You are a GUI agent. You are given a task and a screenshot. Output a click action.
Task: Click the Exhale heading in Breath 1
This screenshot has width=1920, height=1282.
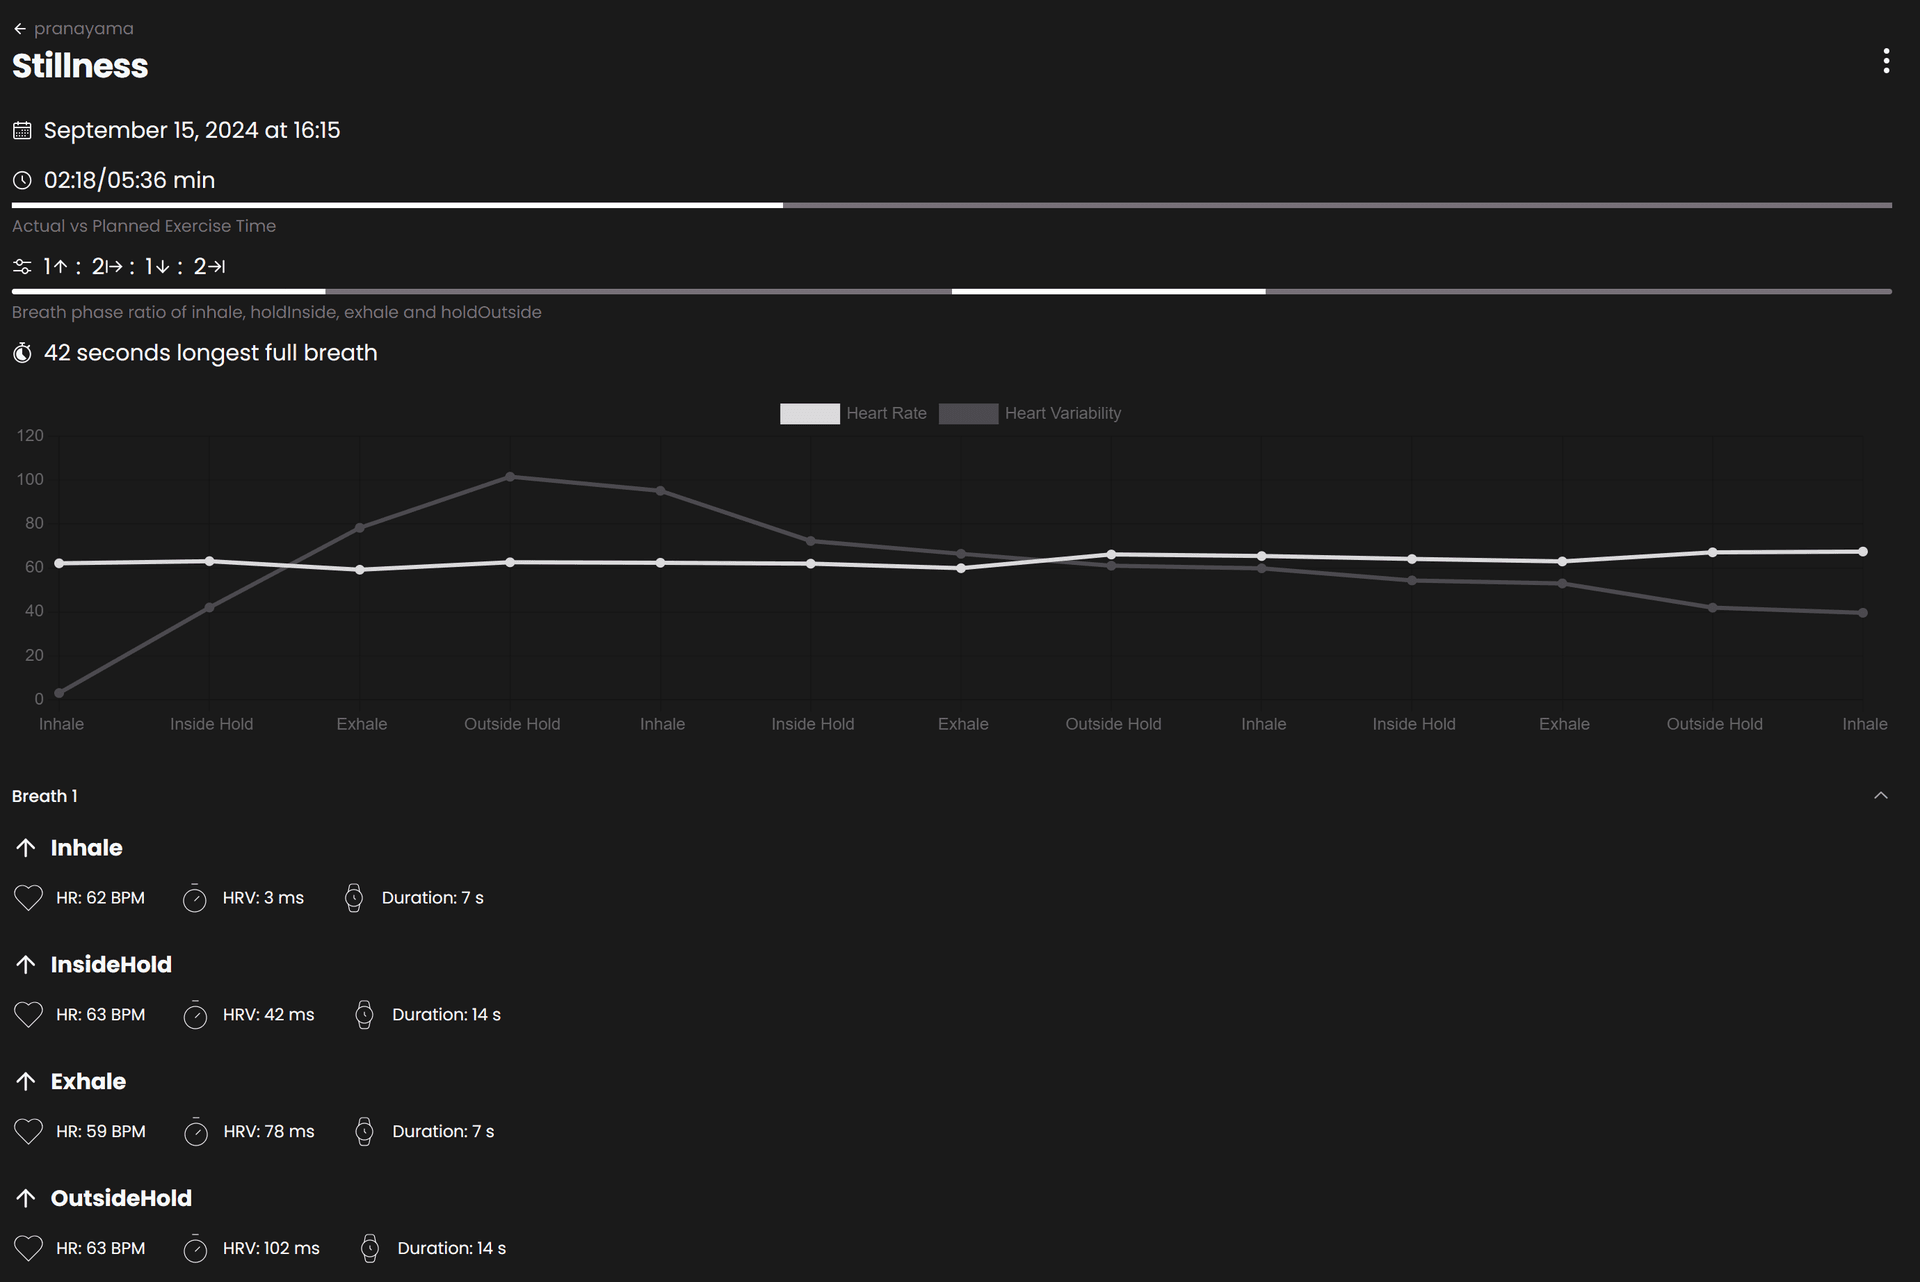(88, 1082)
